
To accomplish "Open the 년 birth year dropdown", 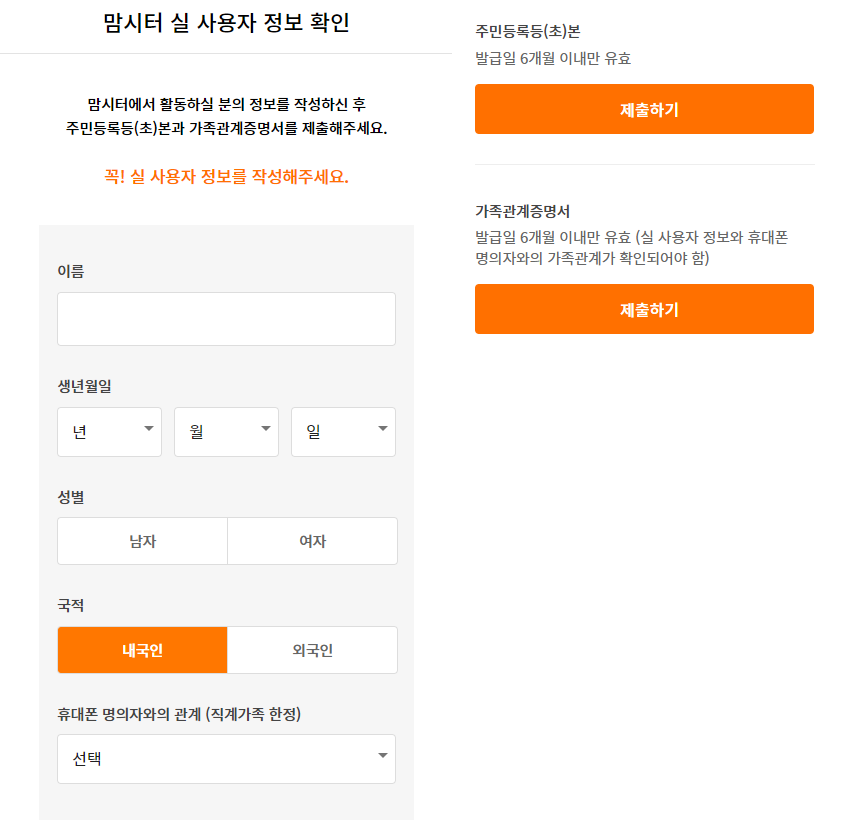I will [109, 432].
